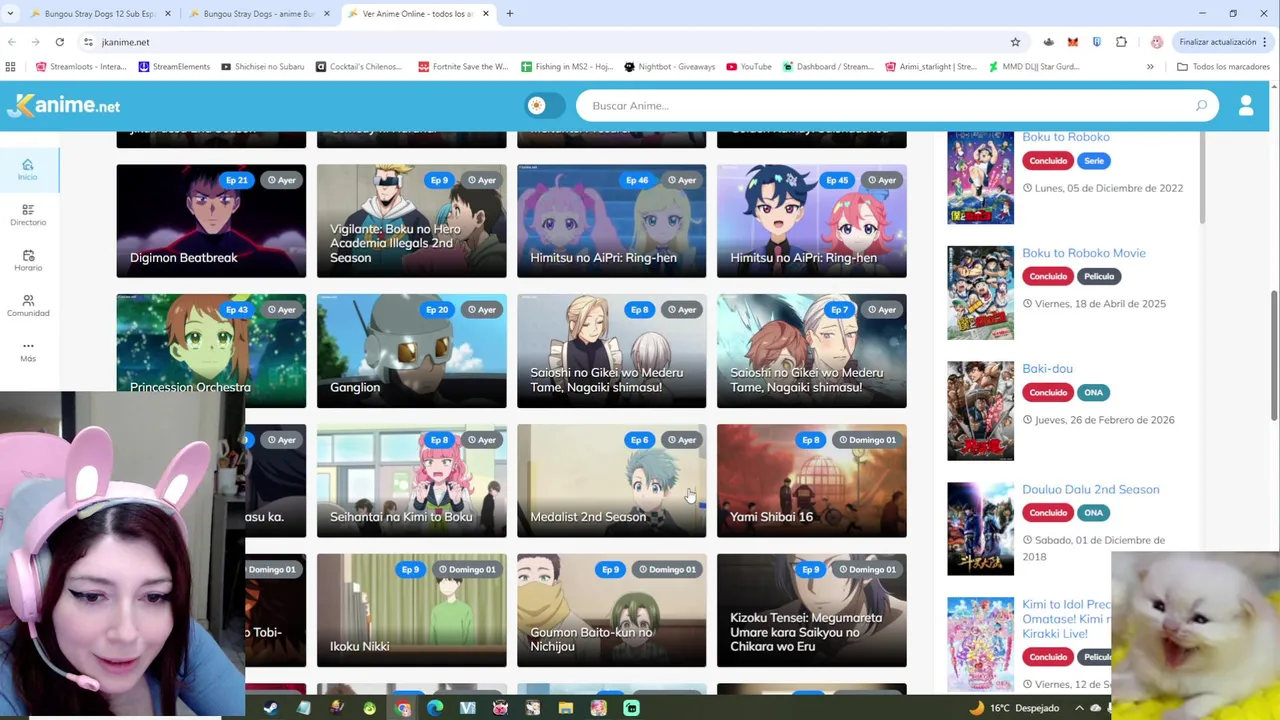The height and width of the screenshot is (720, 1280).
Task: Open the blue shield extension icon
Action: click(x=1097, y=42)
